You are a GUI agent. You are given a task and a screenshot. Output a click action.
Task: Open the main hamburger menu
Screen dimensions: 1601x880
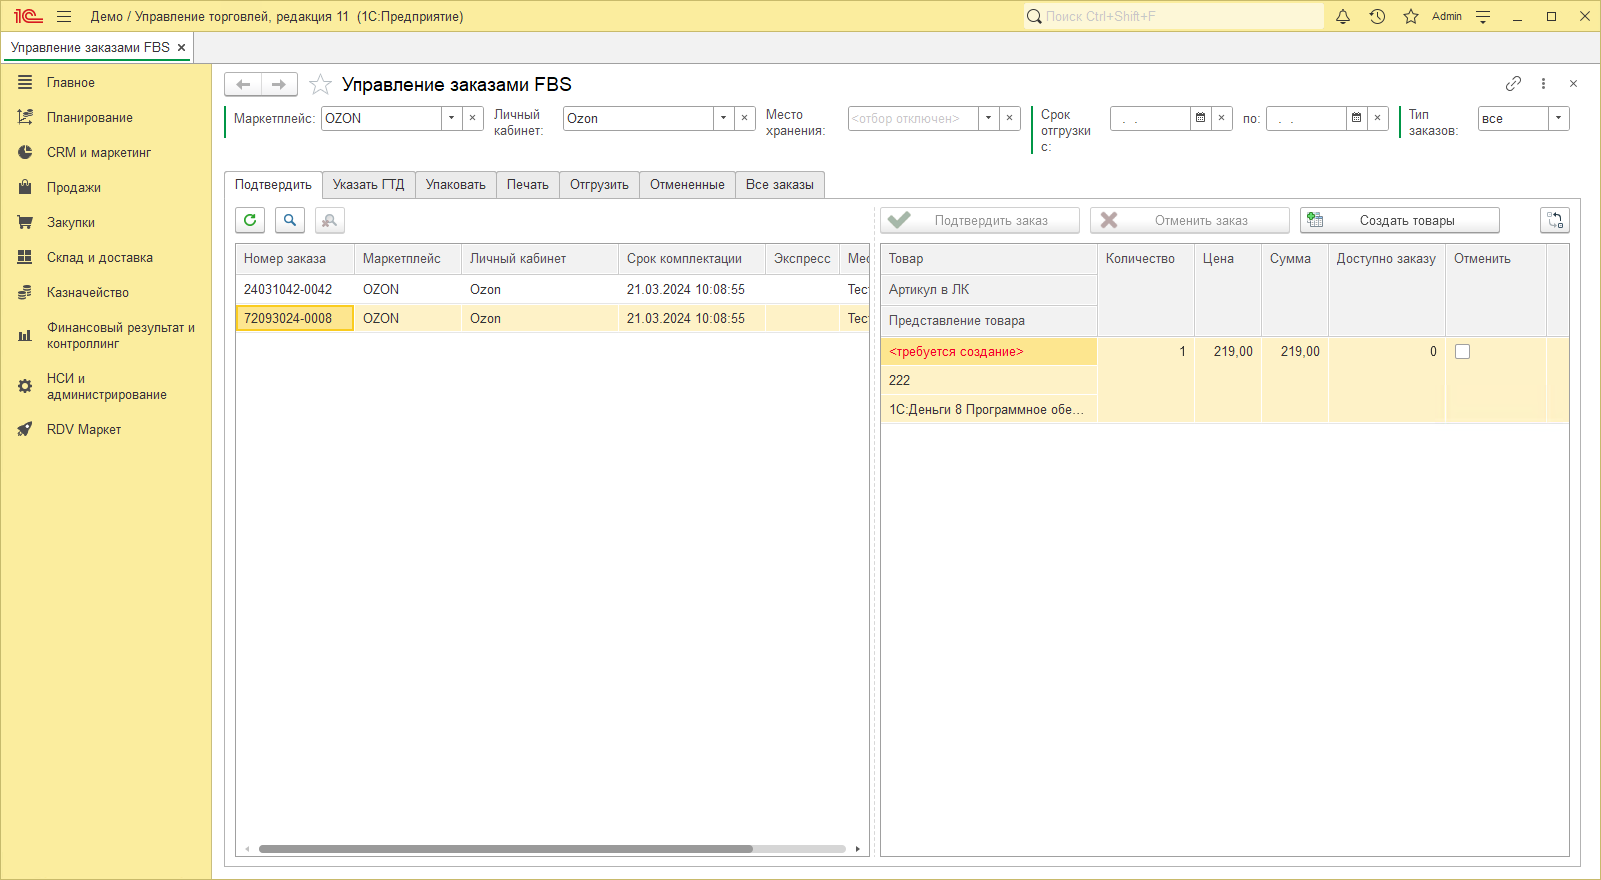click(x=64, y=16)
